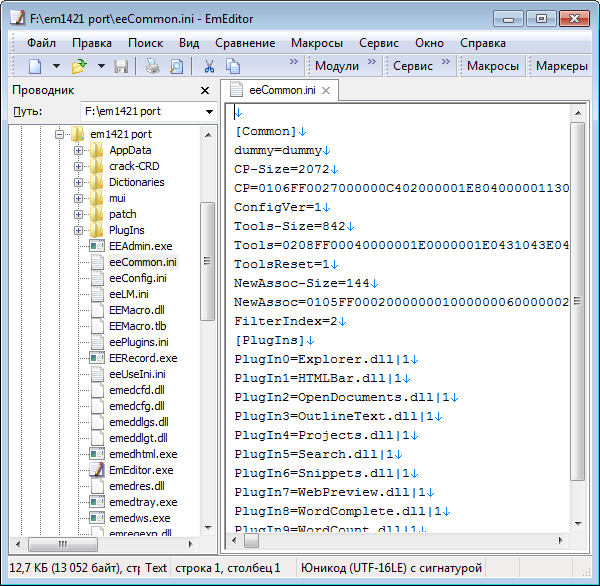Expand the AppData folder node
Viewport: 600px width, 586px height.
(79, 150)
